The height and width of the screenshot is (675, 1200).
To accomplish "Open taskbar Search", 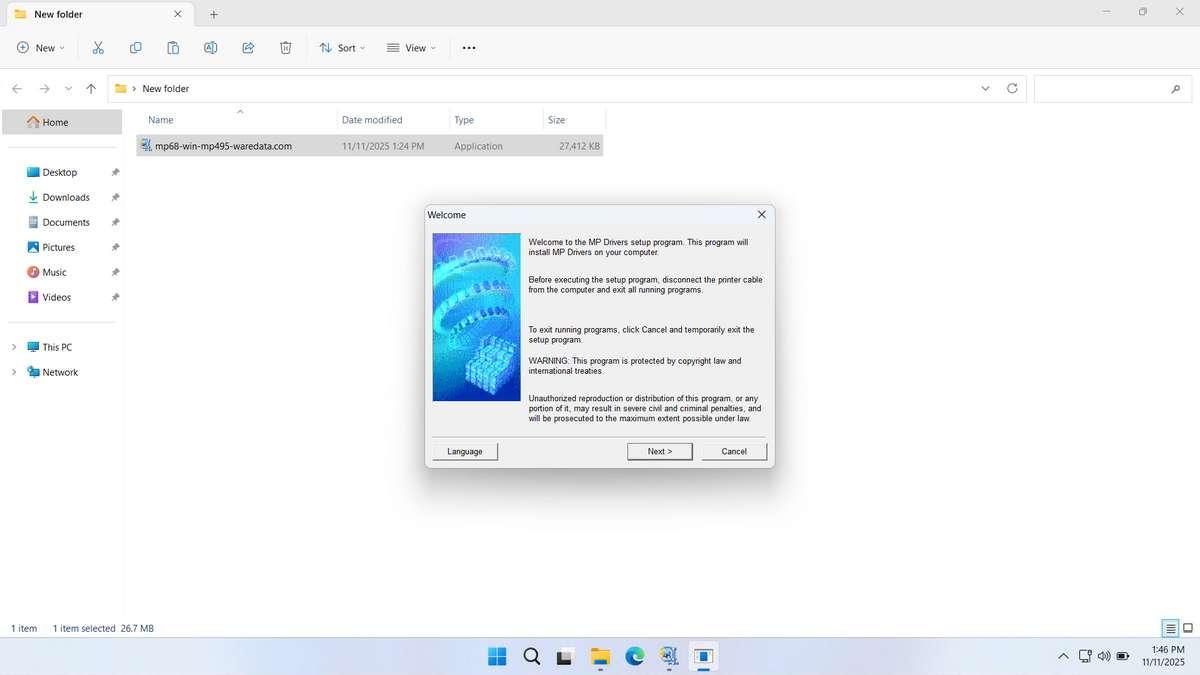I will (532, 657).
